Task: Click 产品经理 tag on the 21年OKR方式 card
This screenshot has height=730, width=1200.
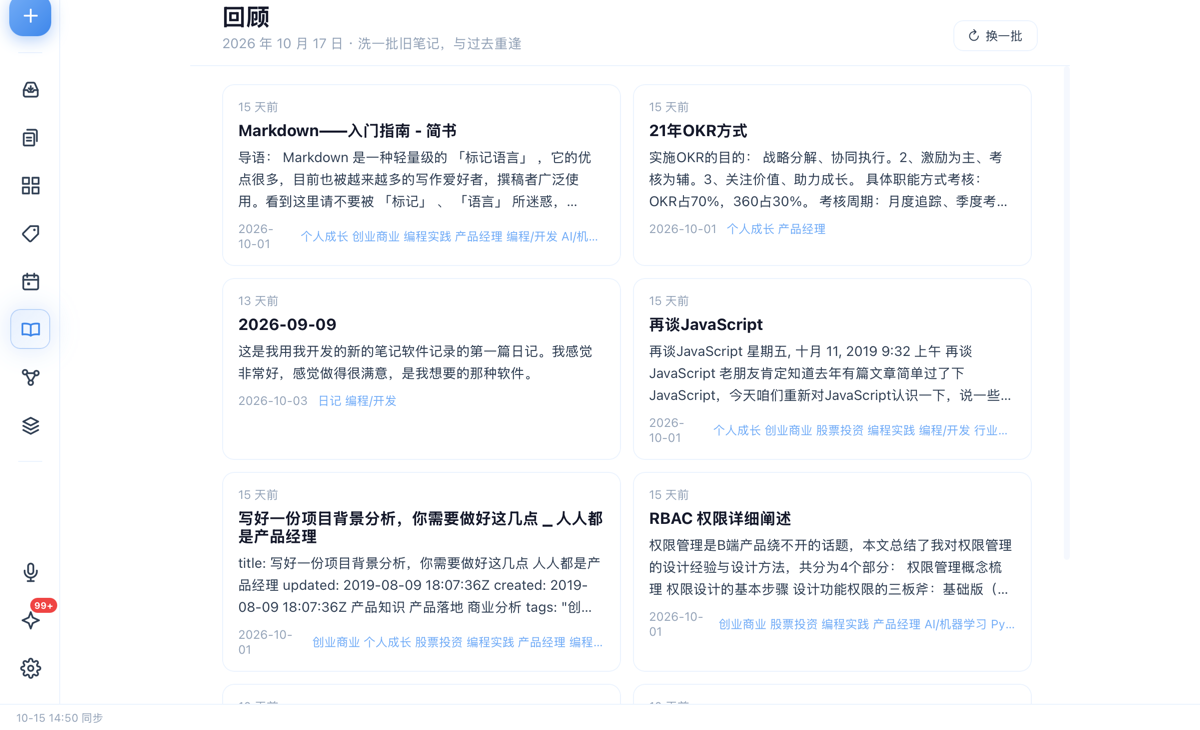Action: tap(802, 229)
